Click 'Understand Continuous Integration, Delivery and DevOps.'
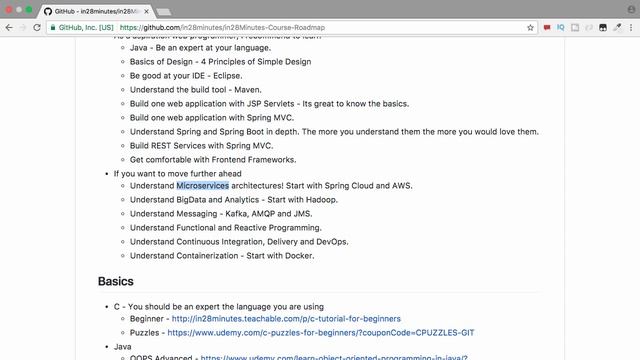640x360 pixels. click(x=239, y=242)
